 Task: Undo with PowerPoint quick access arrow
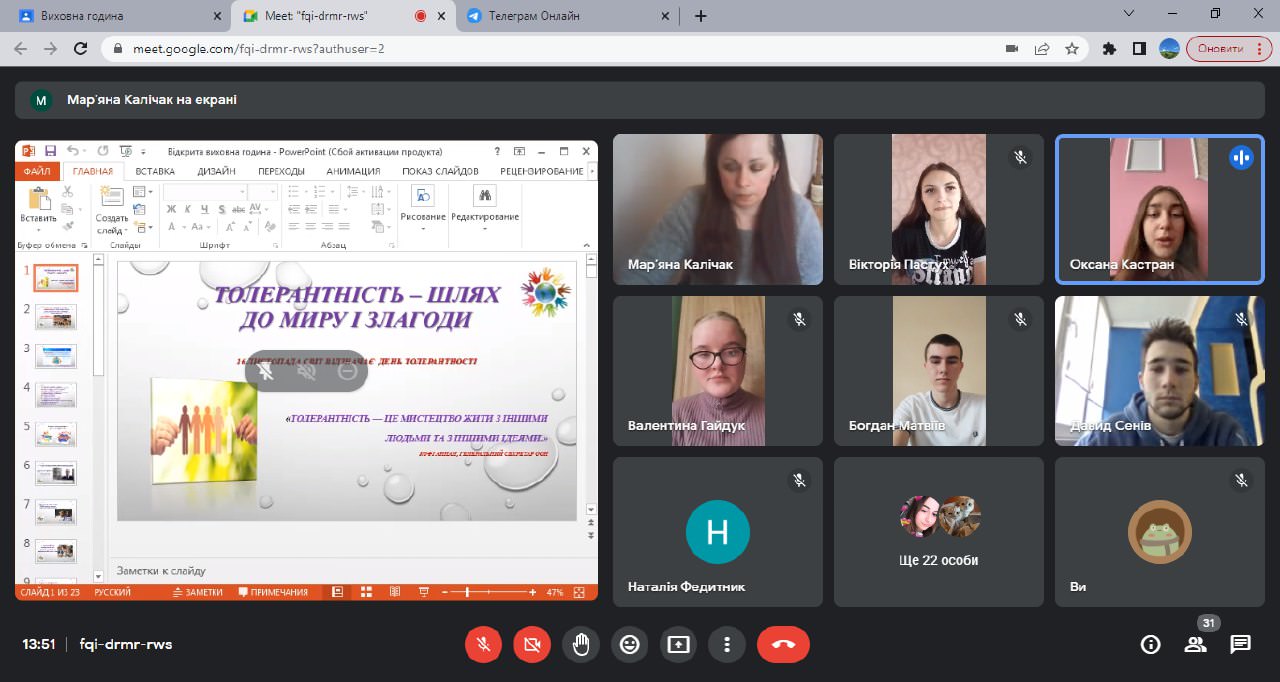point(73,151)
